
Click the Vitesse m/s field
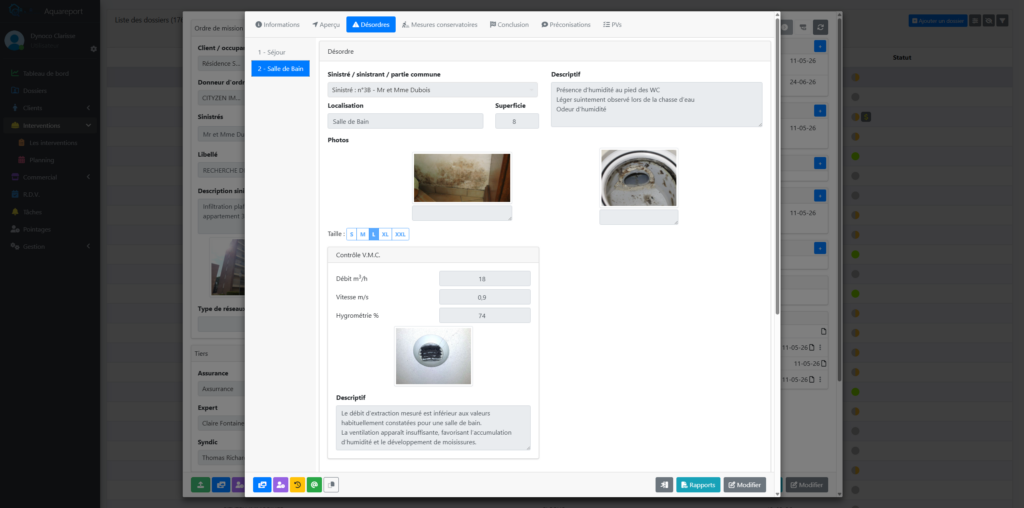click(x=485, y=297)
